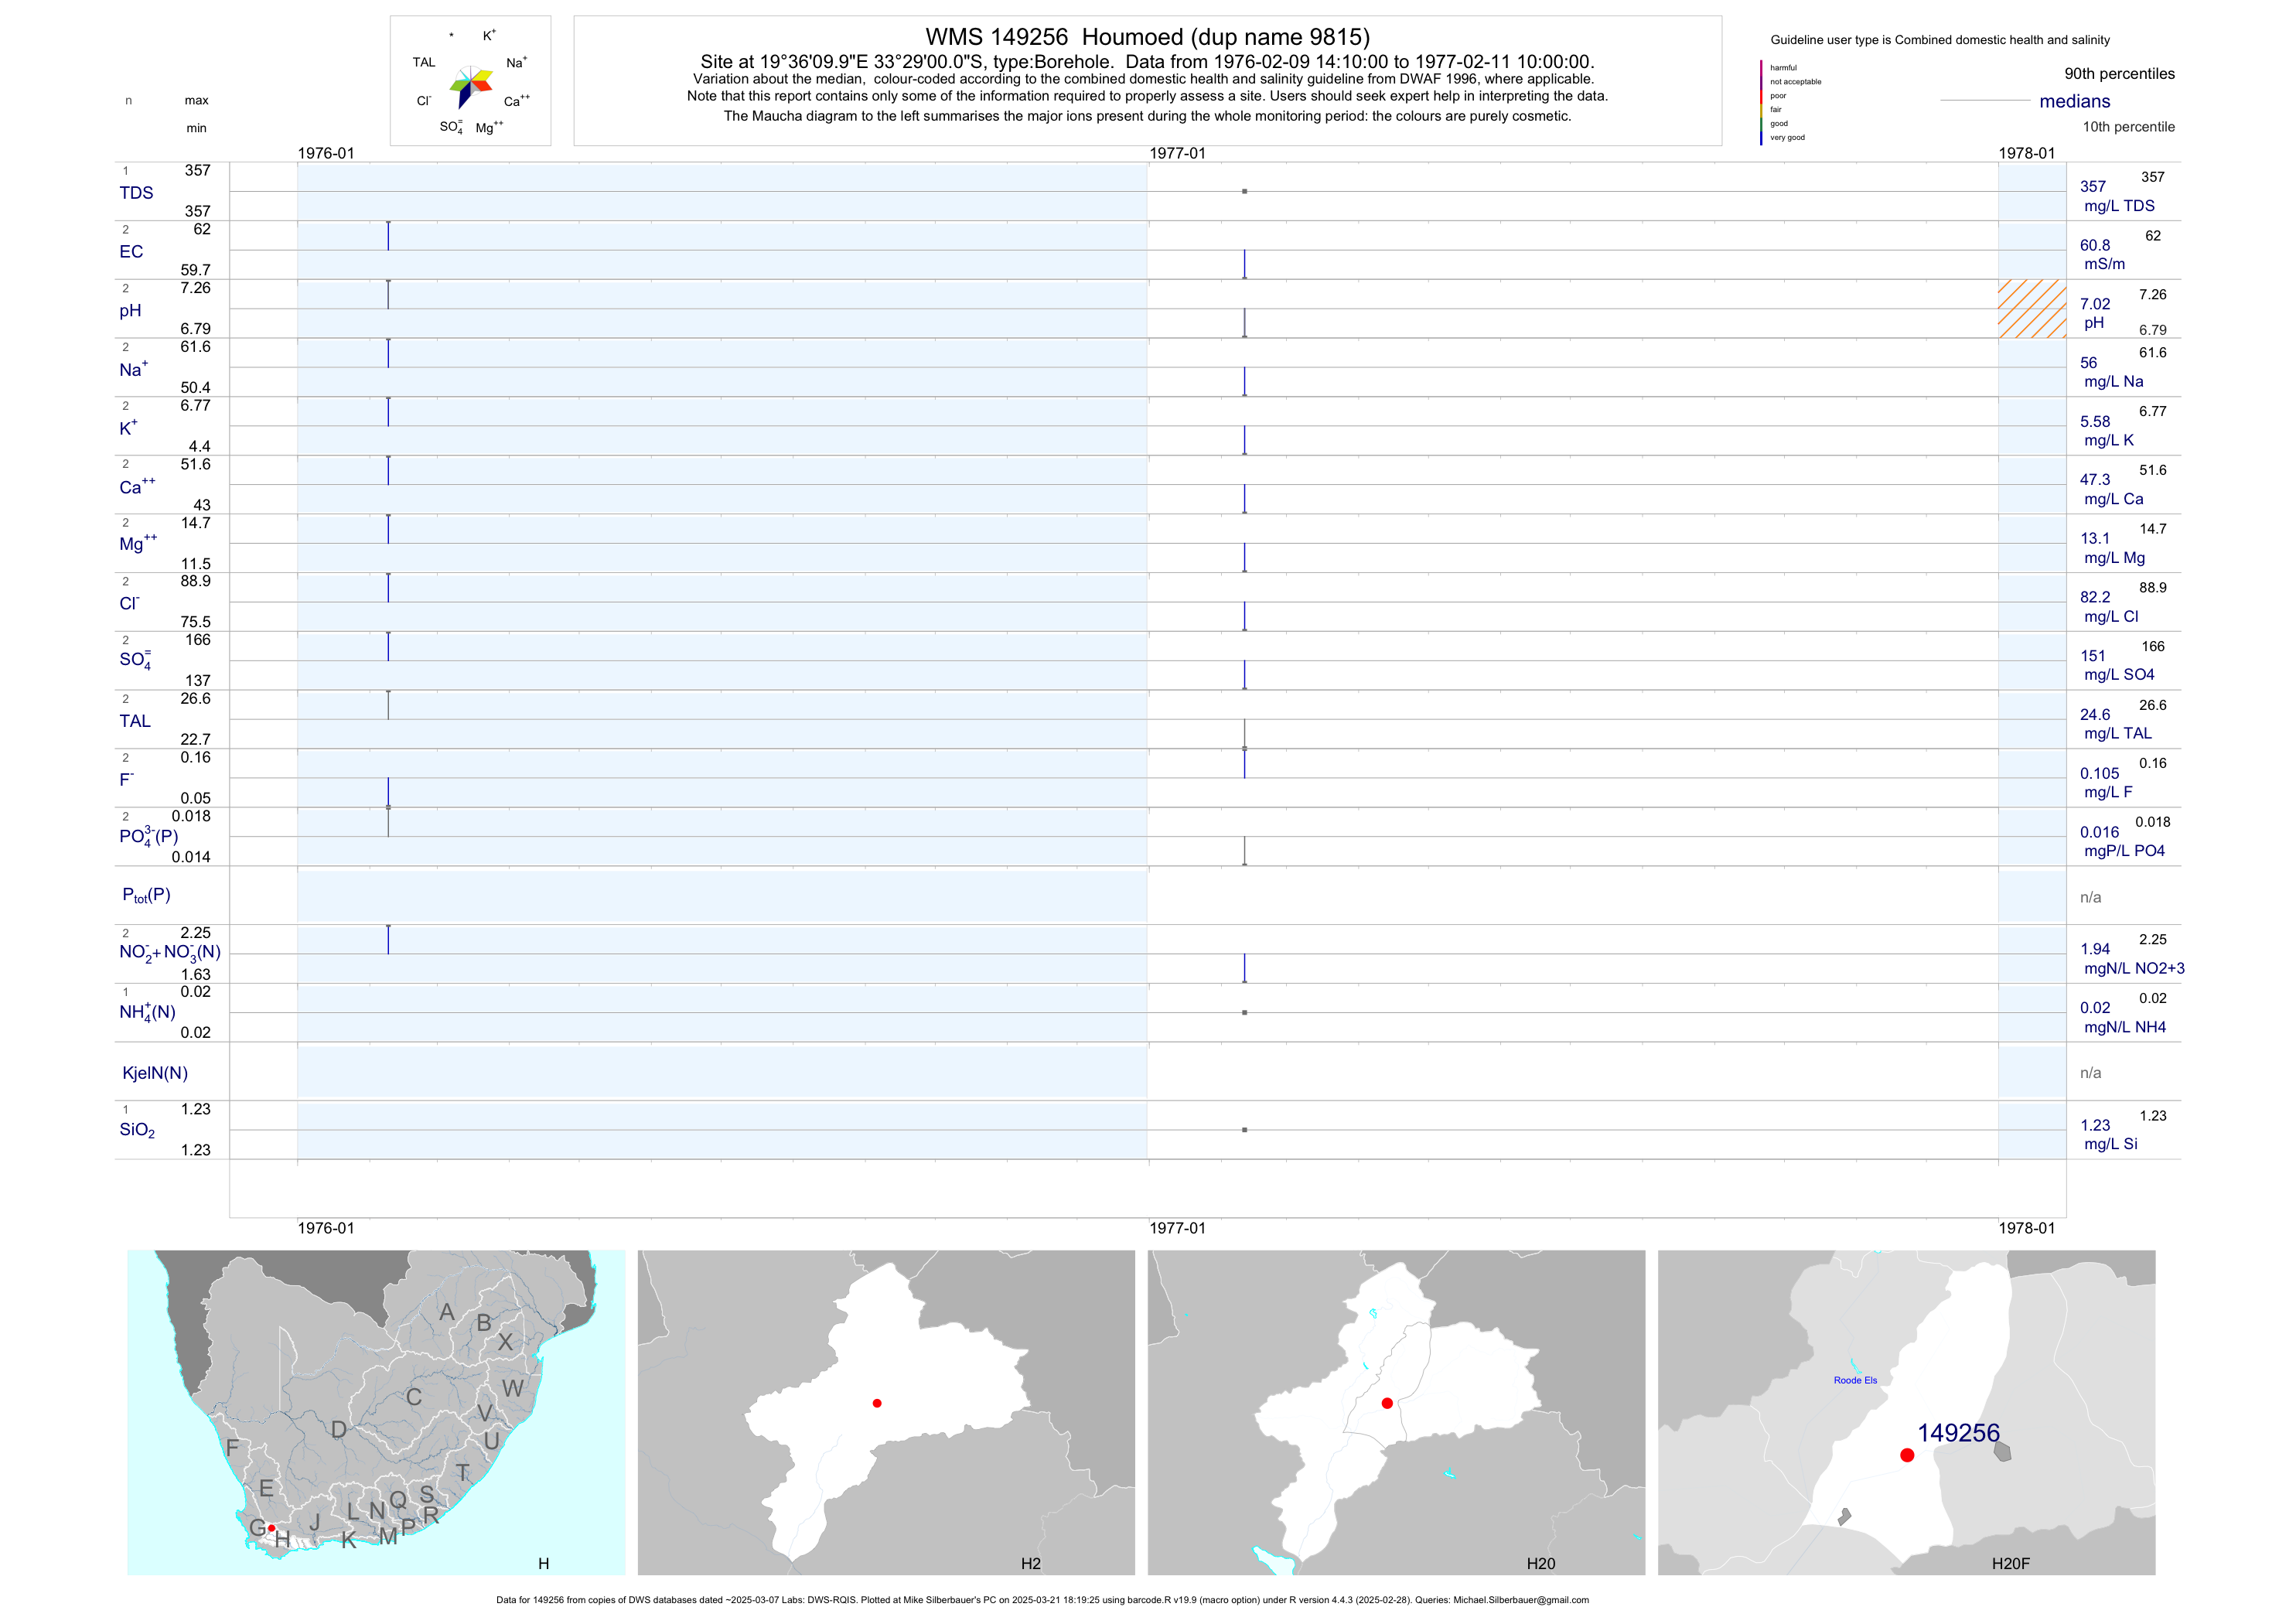This screenshot has width=2296, height=1624.
Task: Click the red dot on the H20 map
Action: 1387,1403
